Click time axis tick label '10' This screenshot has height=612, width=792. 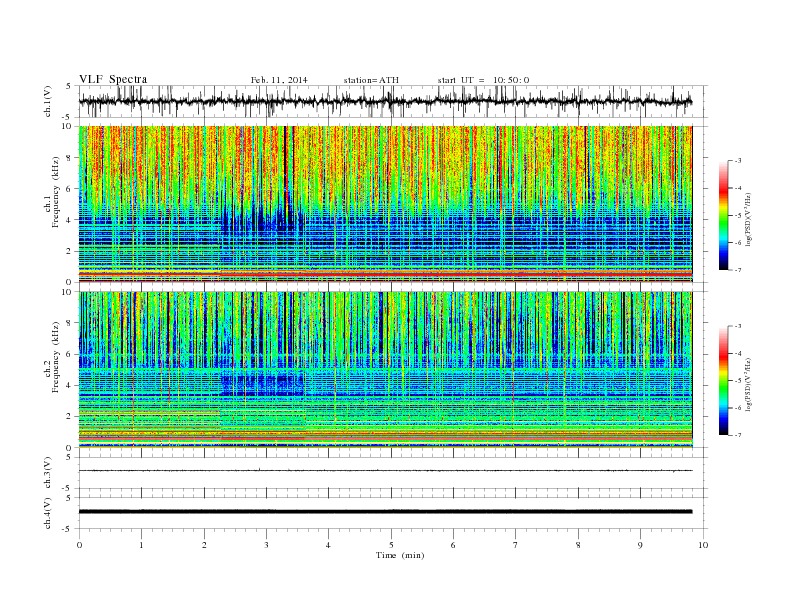[703, 545]
